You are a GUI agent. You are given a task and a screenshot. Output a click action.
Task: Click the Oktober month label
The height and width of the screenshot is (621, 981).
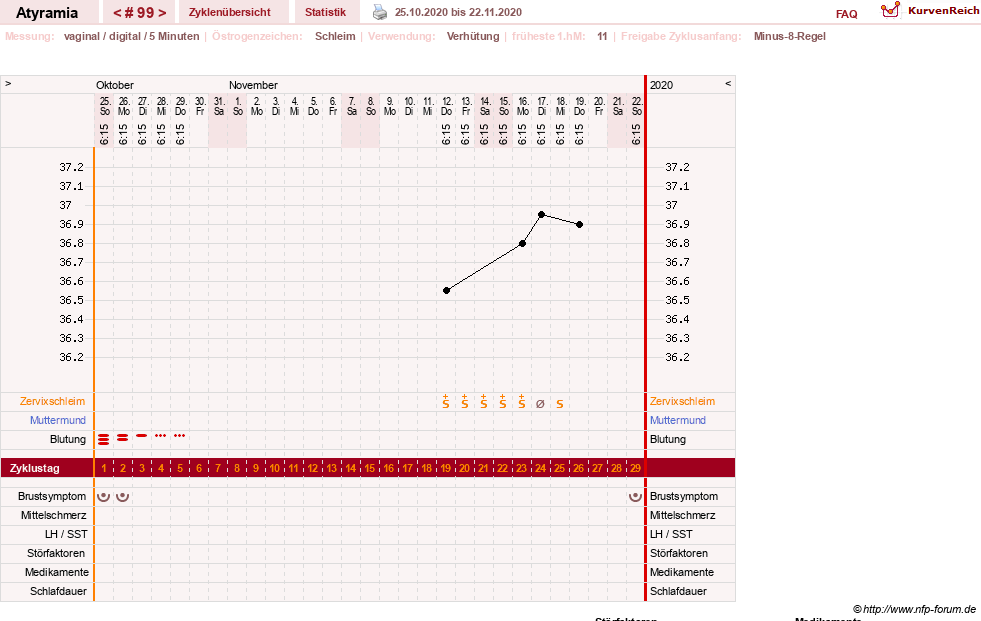point(115,85)
